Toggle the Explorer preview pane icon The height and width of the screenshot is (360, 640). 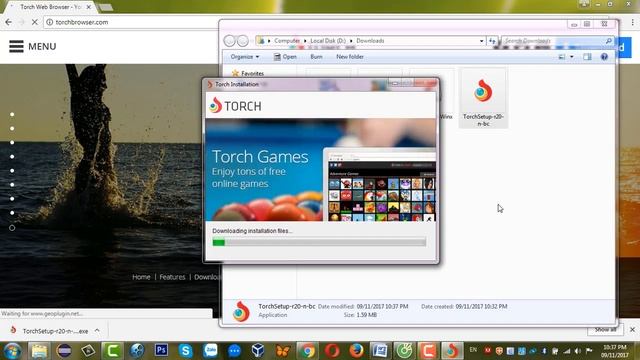point(587,57)
